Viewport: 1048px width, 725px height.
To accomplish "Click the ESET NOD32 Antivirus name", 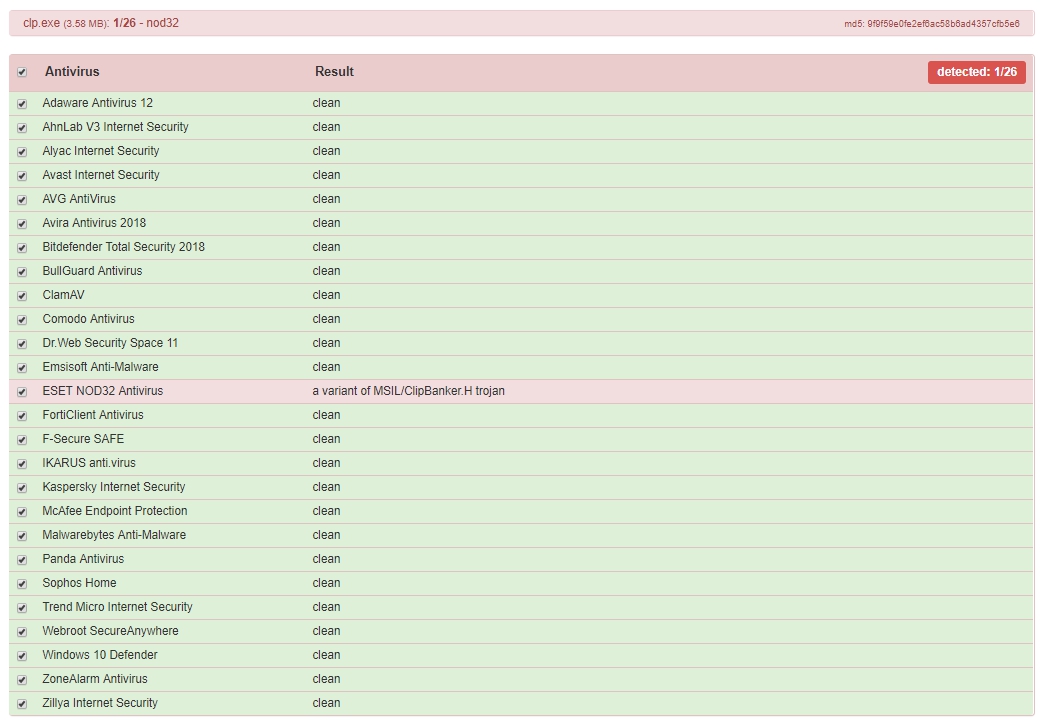I will pos(103,391).
